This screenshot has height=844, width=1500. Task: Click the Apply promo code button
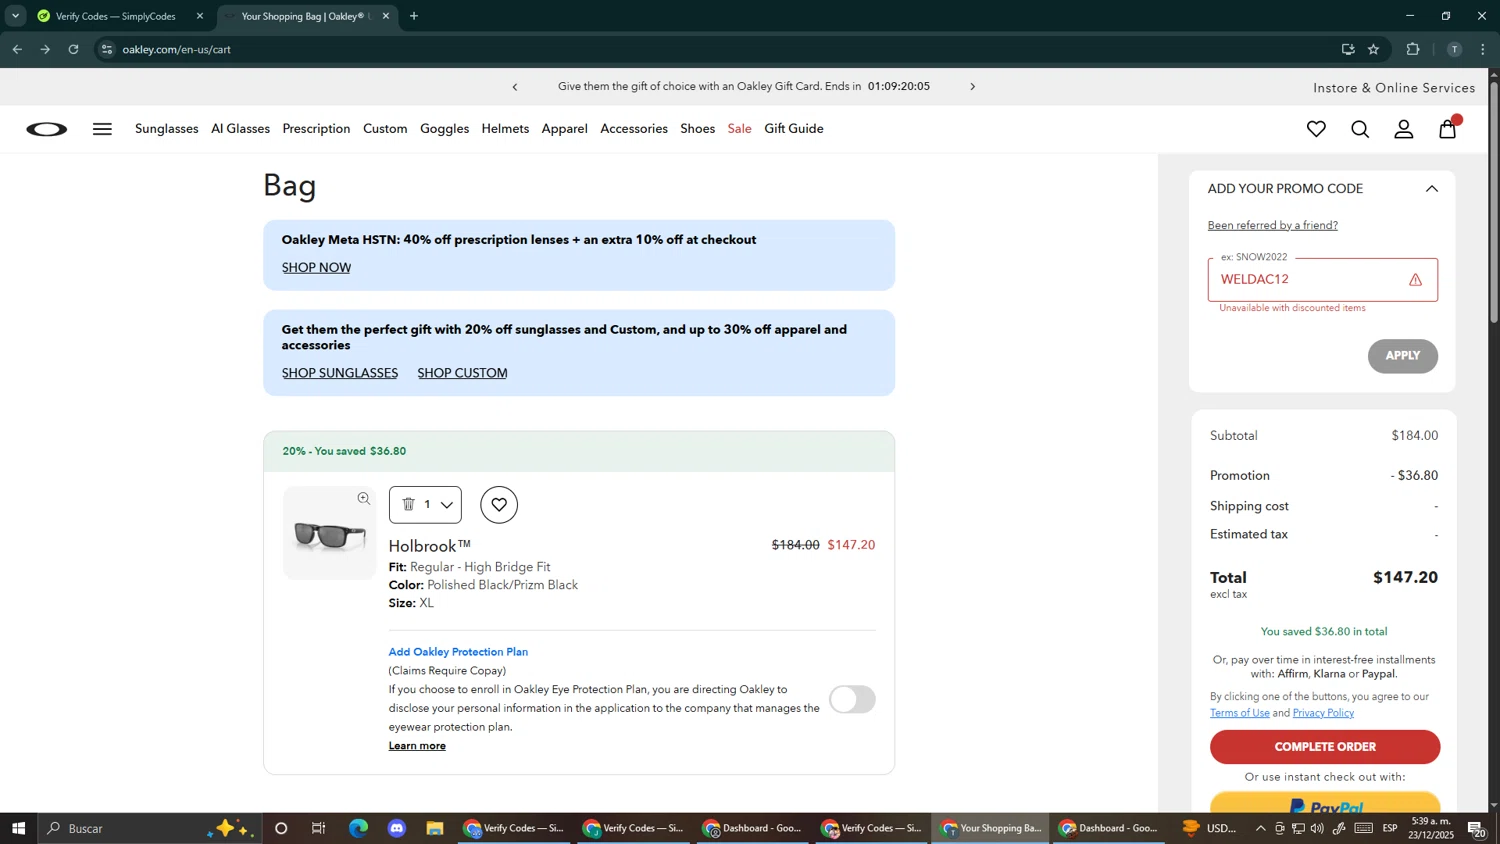pos(1402,356)
